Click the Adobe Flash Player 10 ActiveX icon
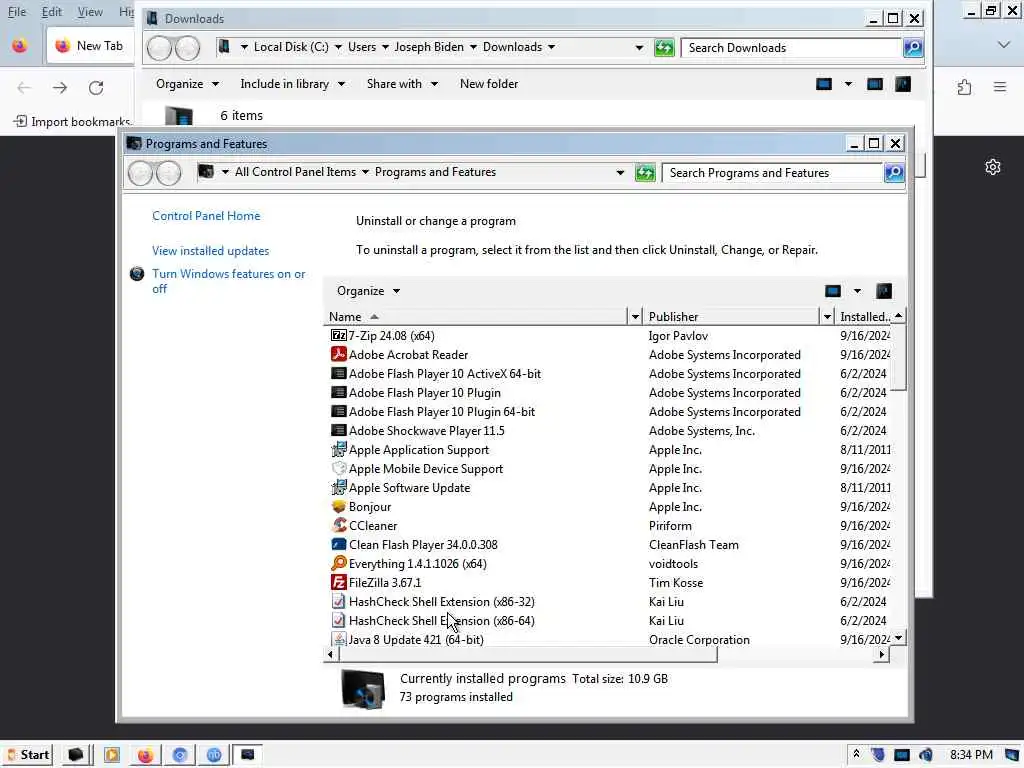 click(338, 374)
